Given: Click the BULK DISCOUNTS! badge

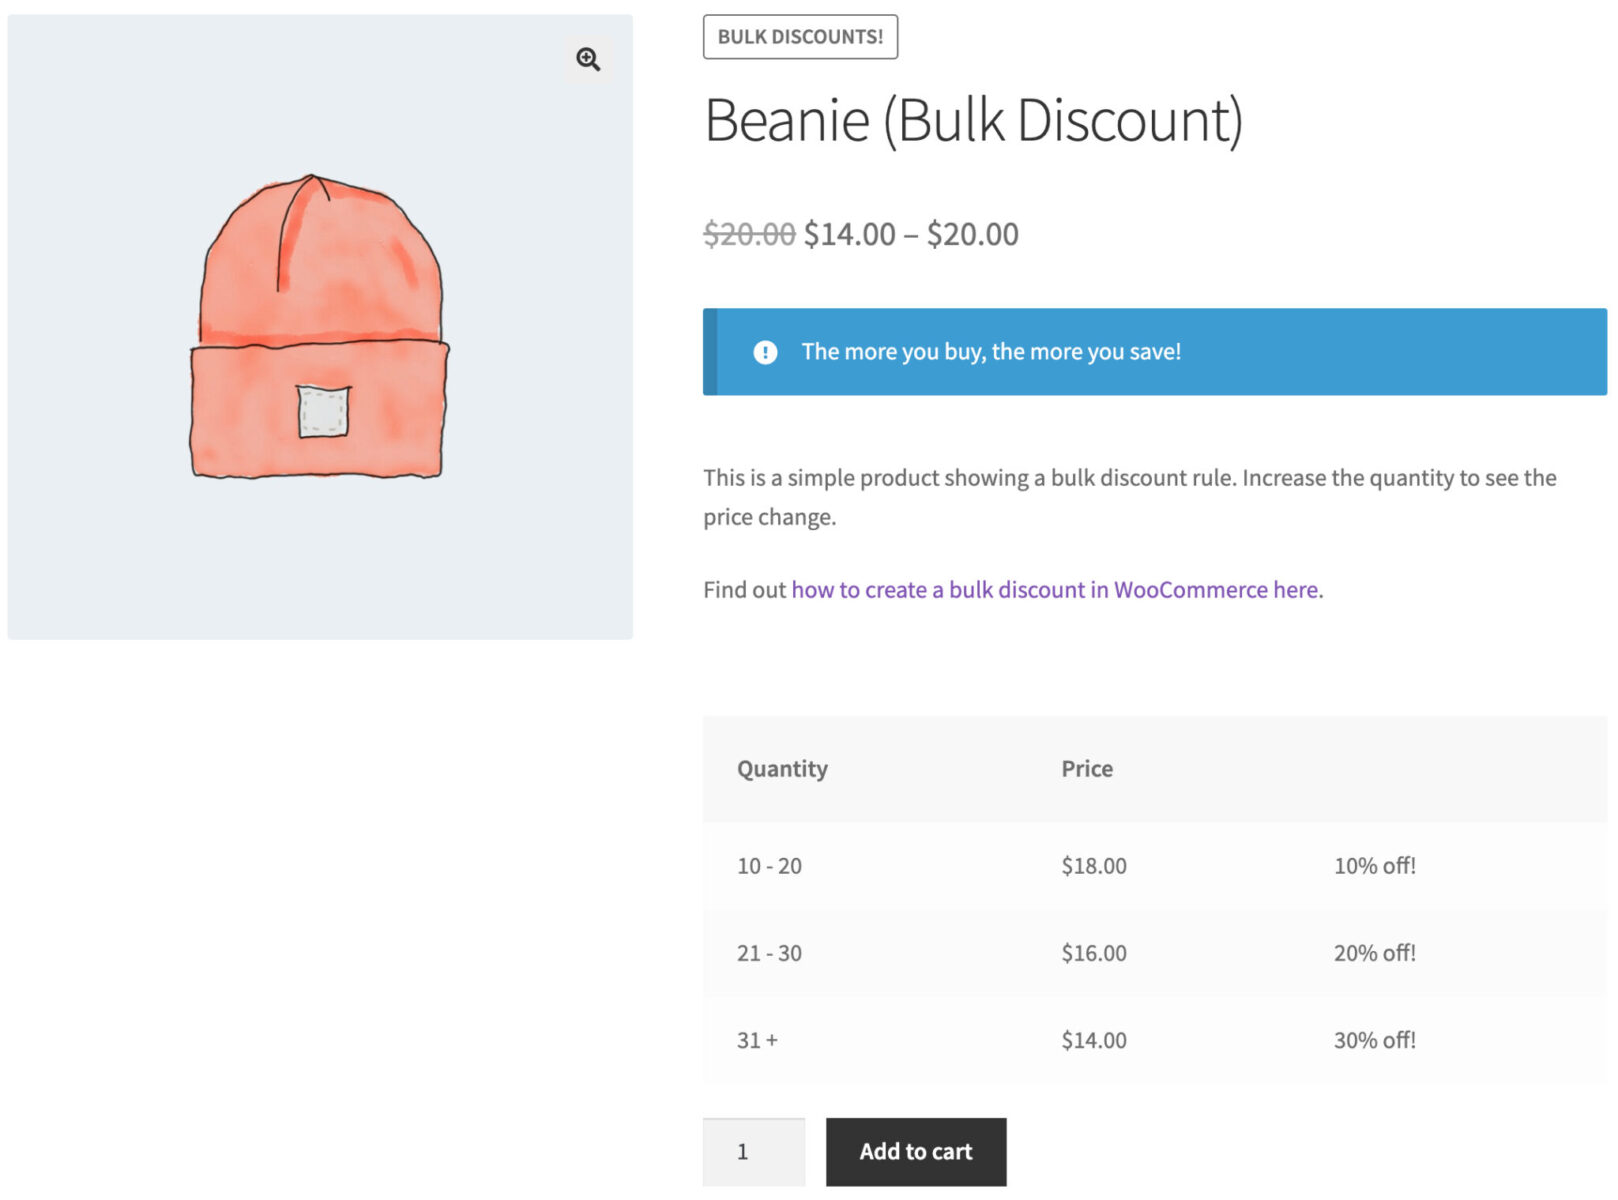Looking at the screenshot, I should 800,38.
